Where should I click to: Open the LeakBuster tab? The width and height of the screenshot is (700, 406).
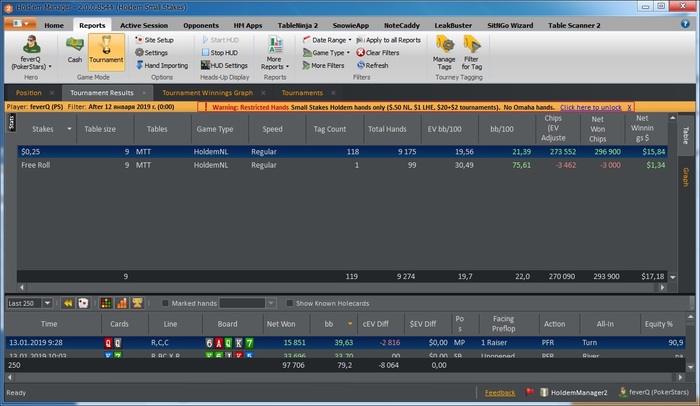[453, 25]
